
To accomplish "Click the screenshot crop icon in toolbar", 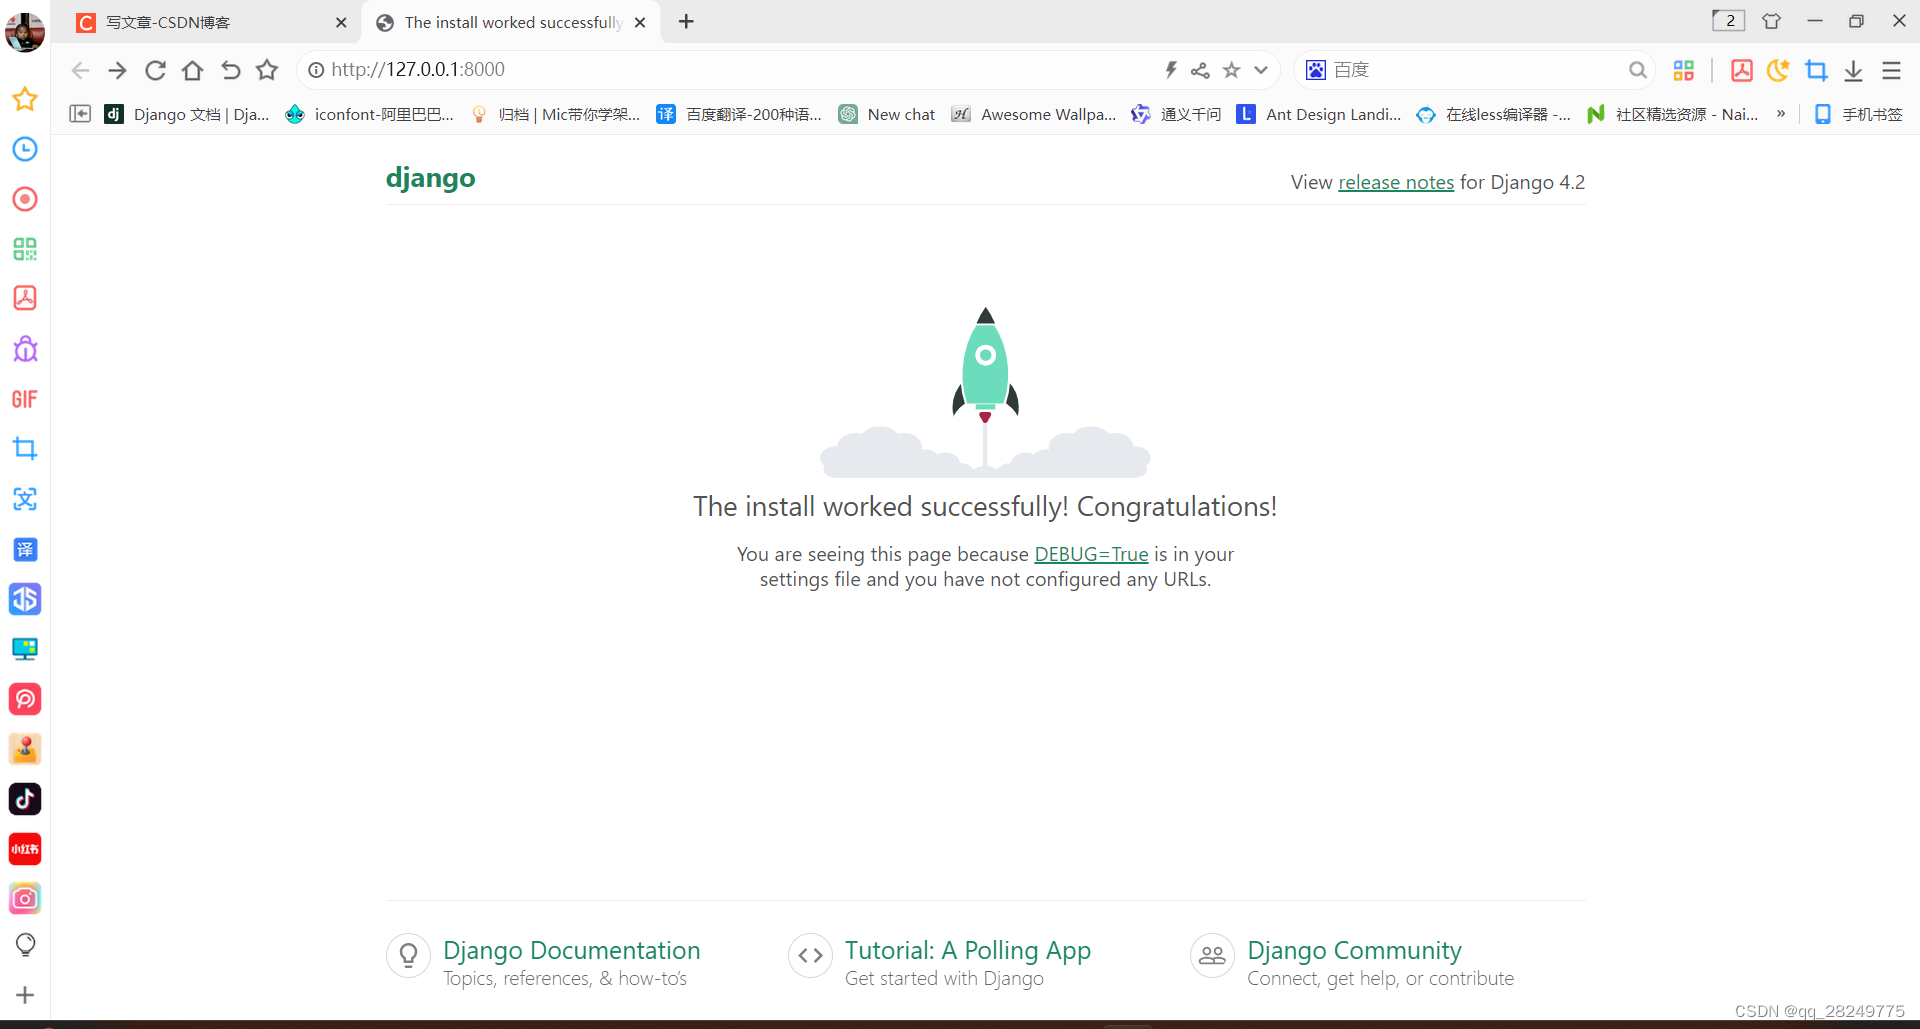I will [1816, 70].
